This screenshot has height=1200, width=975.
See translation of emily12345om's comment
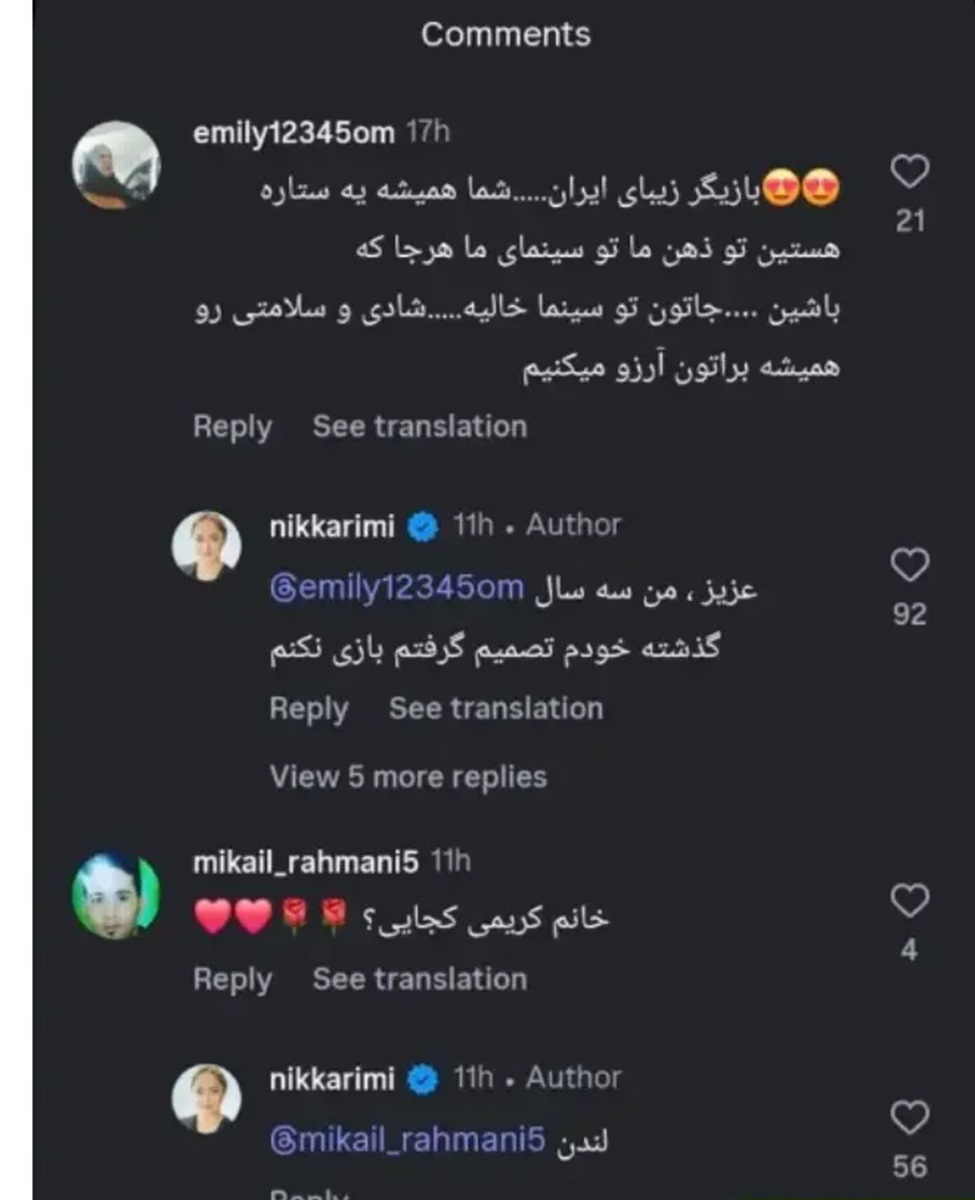click(x=419, y=427)
